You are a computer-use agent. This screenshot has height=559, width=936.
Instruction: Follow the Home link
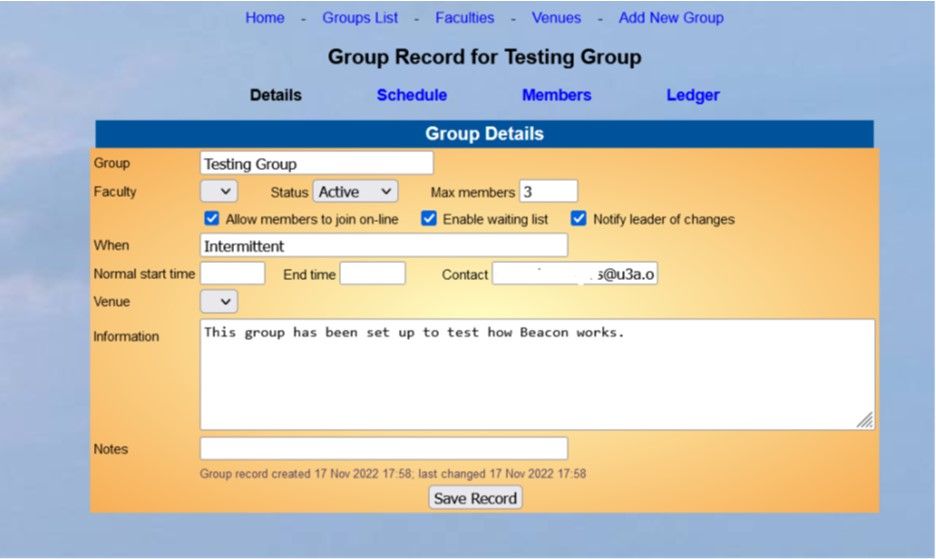(x=265, y=18)
